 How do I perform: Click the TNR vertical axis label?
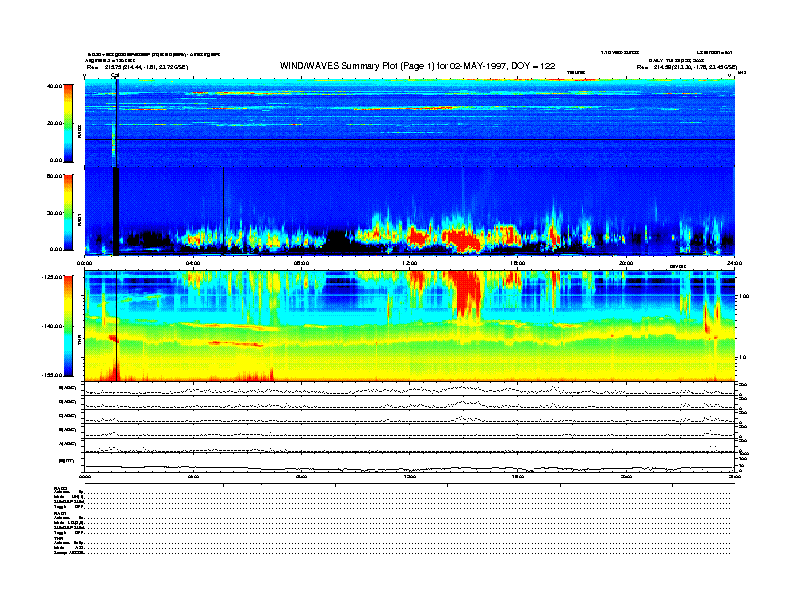(79, 342)
